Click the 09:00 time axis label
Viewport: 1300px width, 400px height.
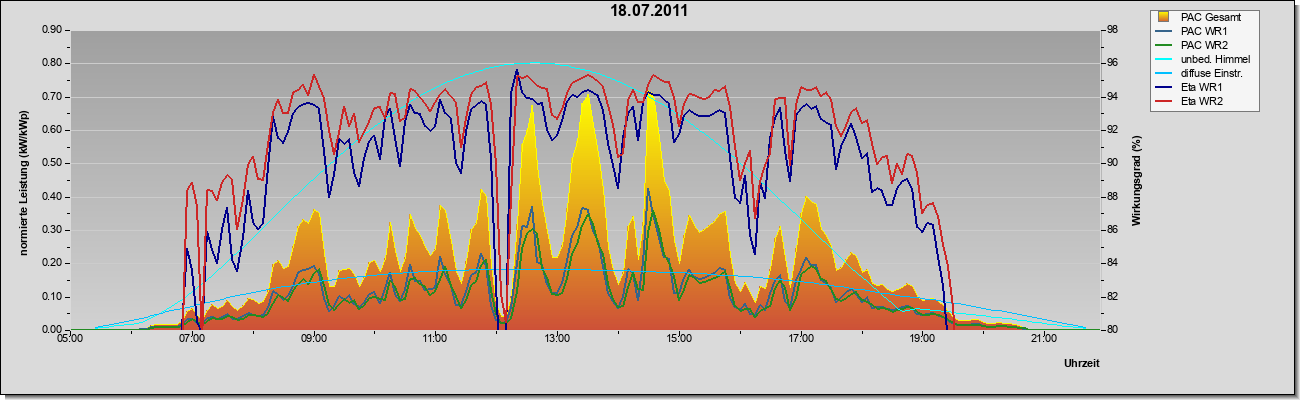click(x=314, y=339)
